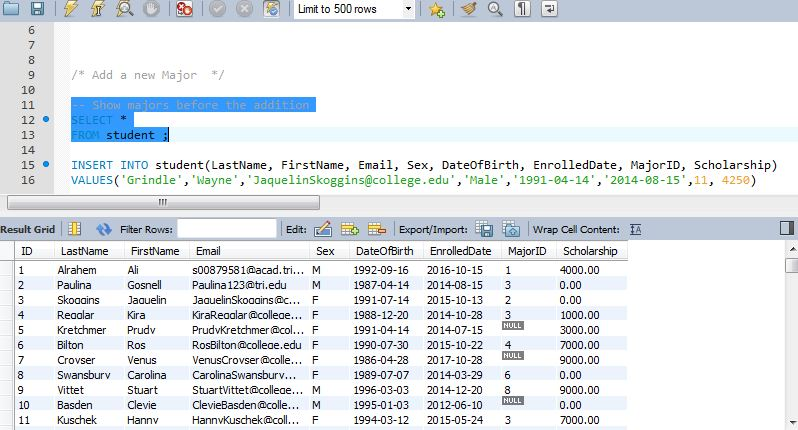Select the Stuart first name cell
Screen dimensions: 798x430
(x=157, y=390)
